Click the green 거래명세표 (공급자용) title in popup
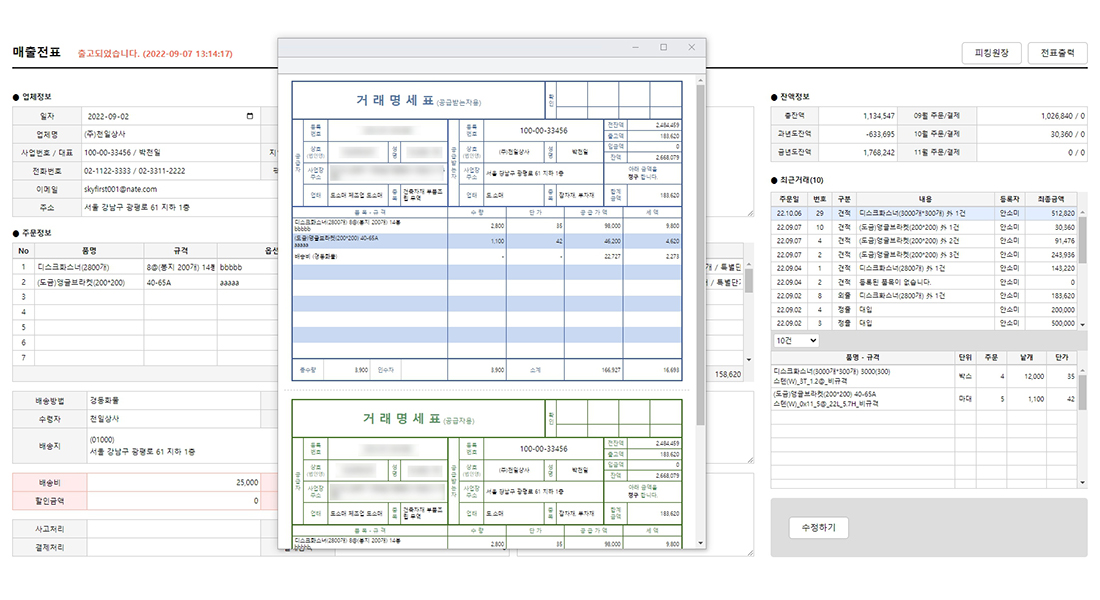This screenshot has height=600, width=1100. point(418,419)
